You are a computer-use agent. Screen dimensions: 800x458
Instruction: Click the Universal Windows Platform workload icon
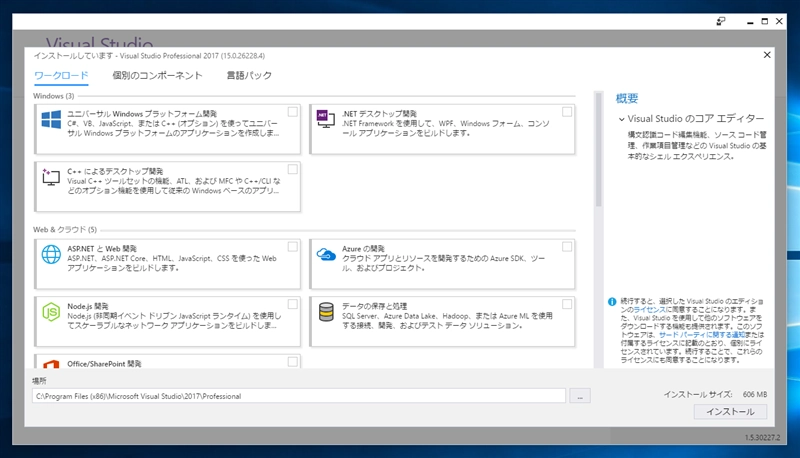coord(51,120)
